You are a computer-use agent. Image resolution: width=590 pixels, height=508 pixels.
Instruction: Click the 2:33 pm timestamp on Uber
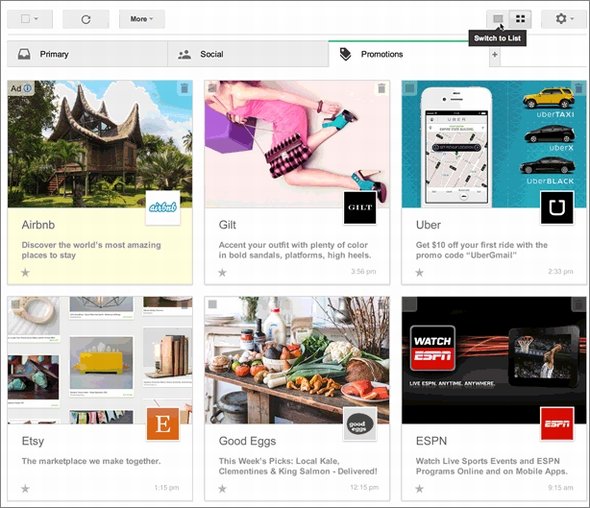click(x=561, y=271)
